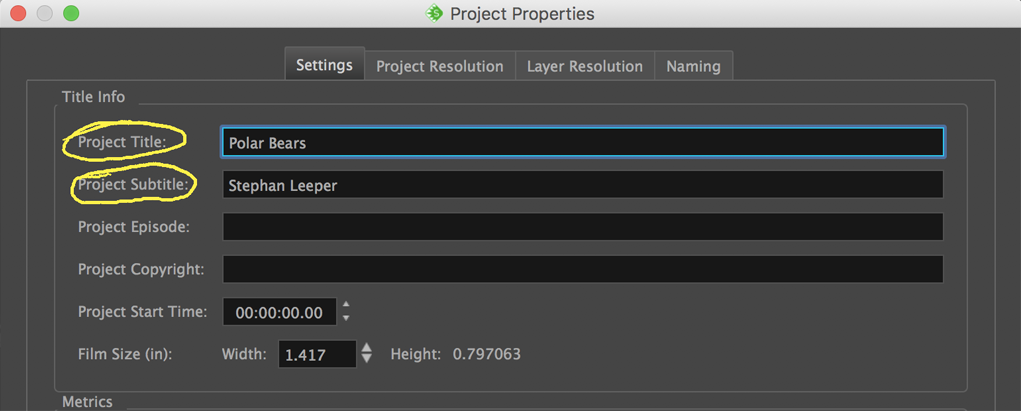Click the empty Project Copyright field
This screenshot has width=1021, height=411.
click(x=582, y=270)
